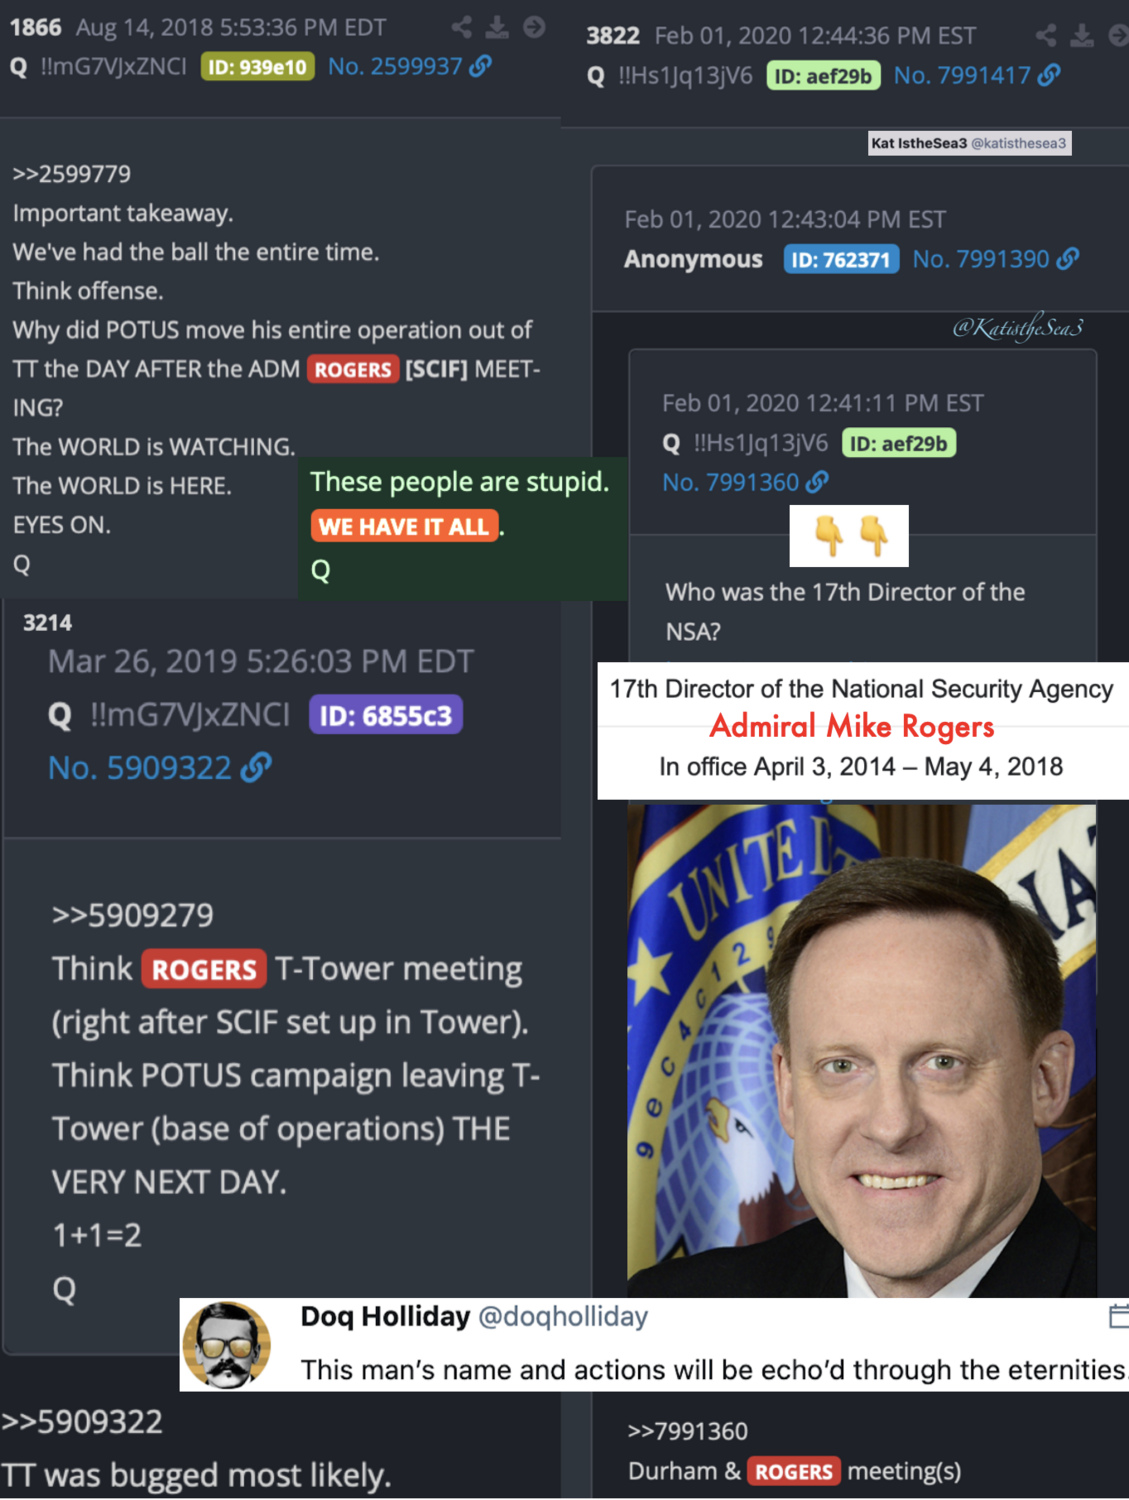Click the ID: 939e10 badge

(258, 67)
